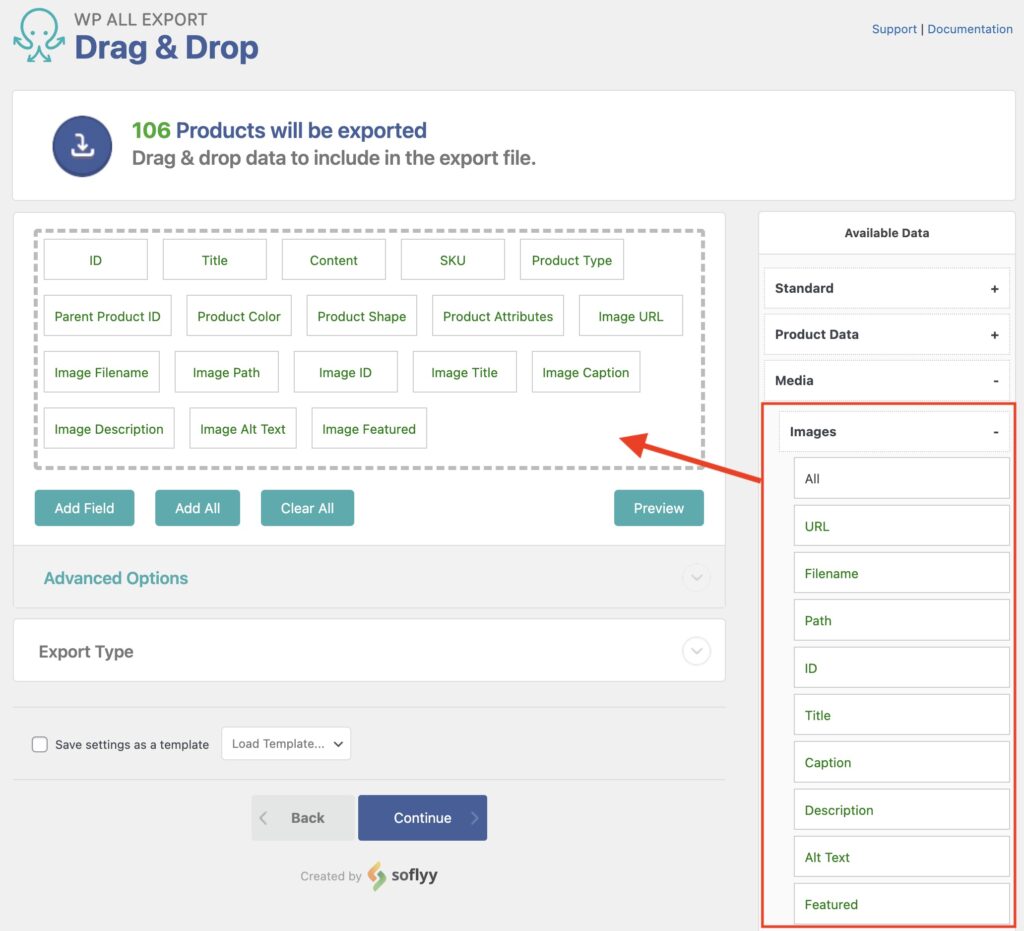Click the Soflyy logo in the footer
Screen dimensions: 1024x931
403,875
